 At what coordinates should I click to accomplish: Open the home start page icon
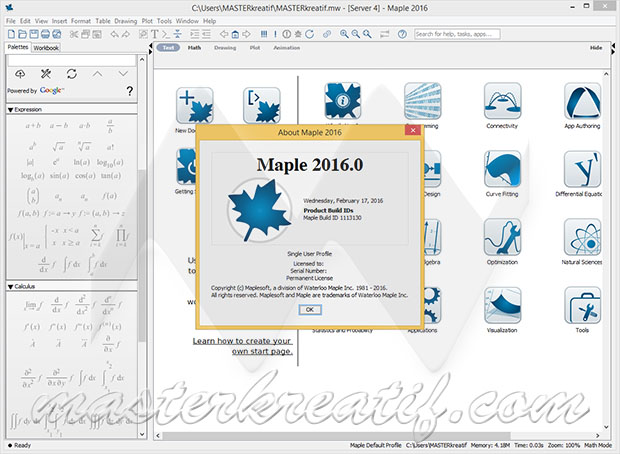235,34
